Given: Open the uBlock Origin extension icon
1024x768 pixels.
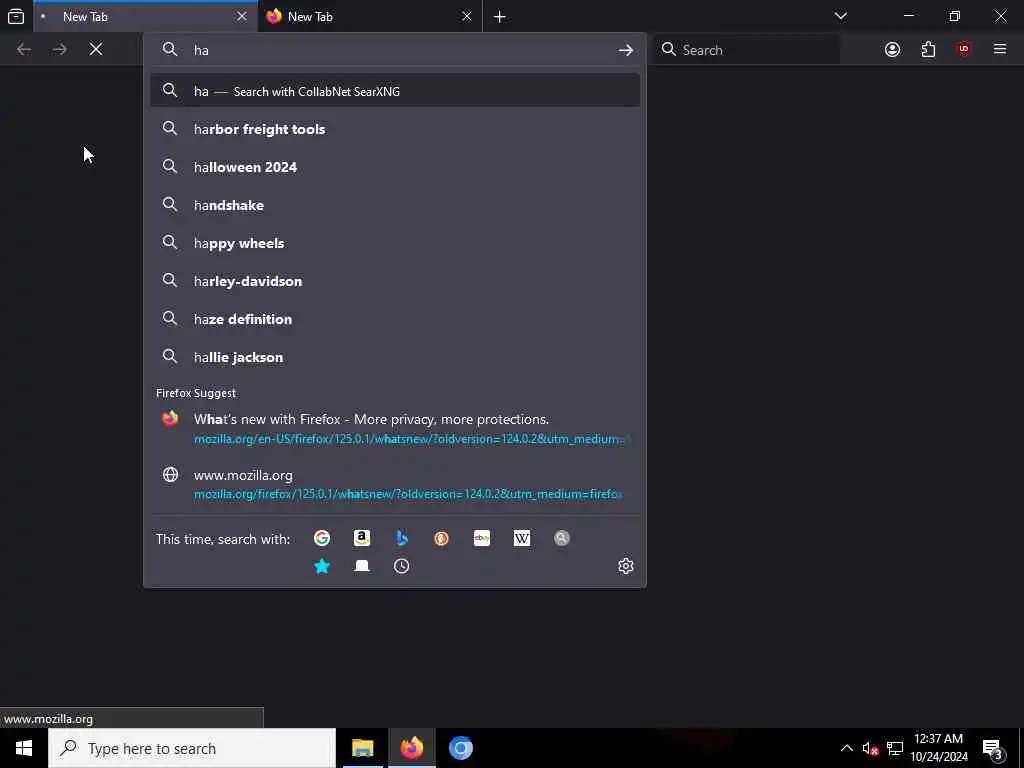Looking at the screenshot, I should tap(964, 50).
